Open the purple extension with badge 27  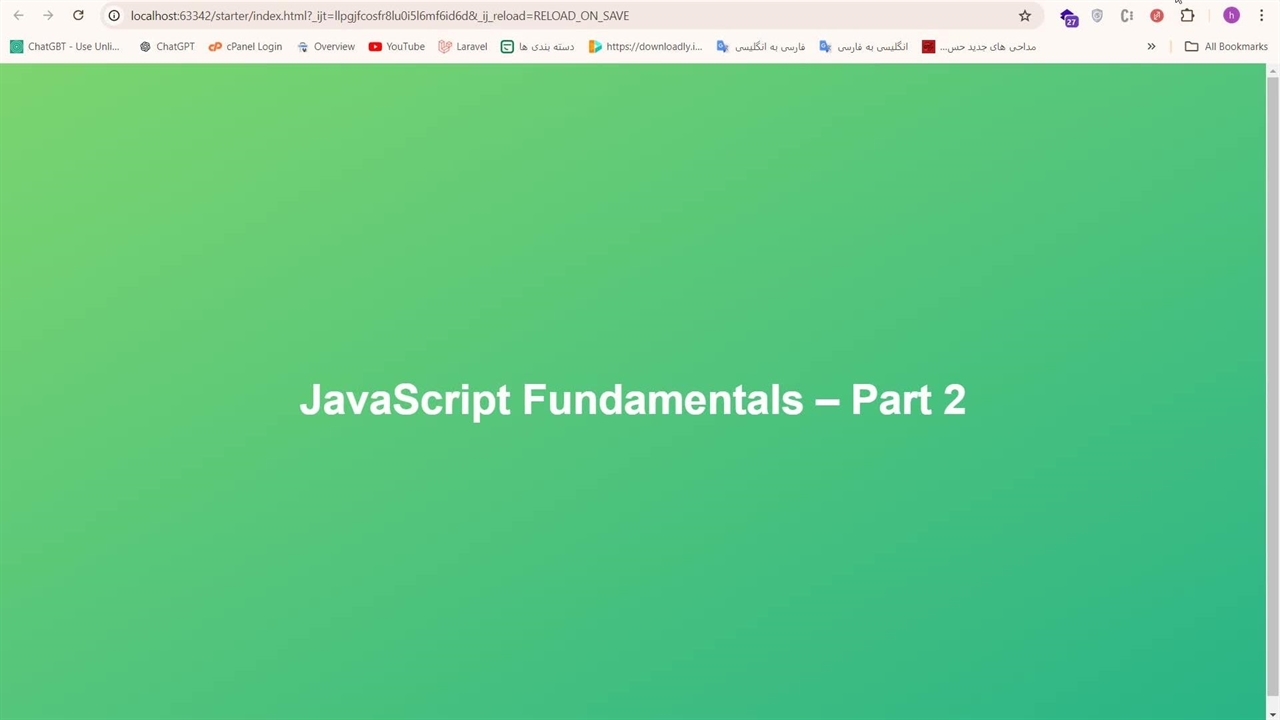point(1068,16)
